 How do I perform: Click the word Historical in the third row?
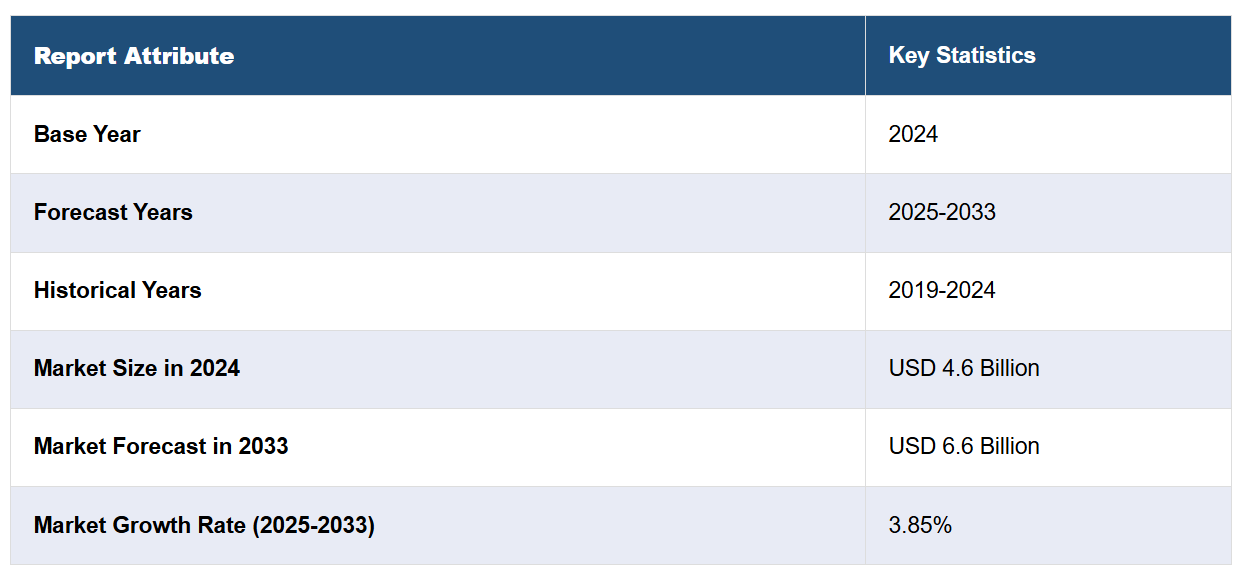(x=85, y=290)
